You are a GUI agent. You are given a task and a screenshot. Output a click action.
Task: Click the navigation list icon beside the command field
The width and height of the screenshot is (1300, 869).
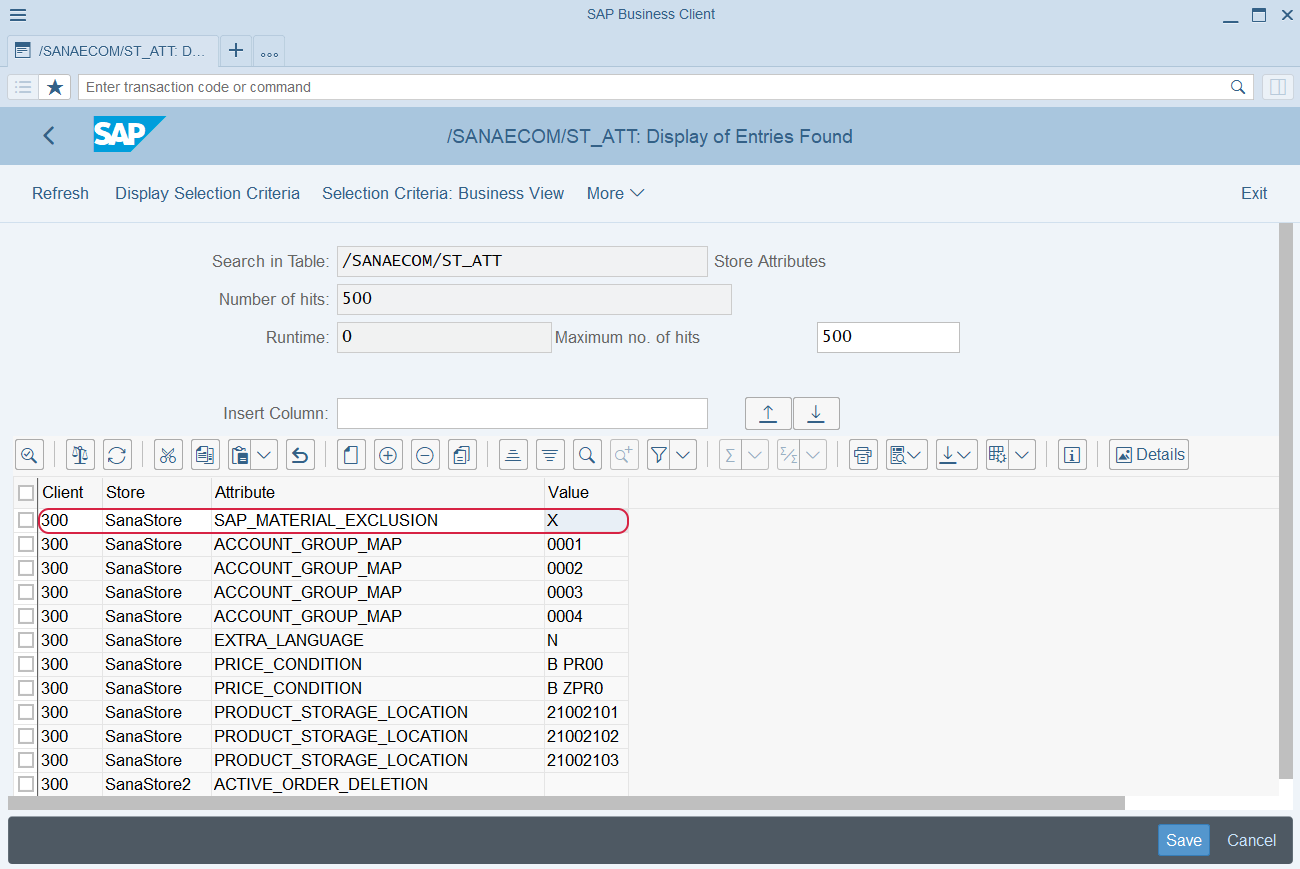[23, 87]
